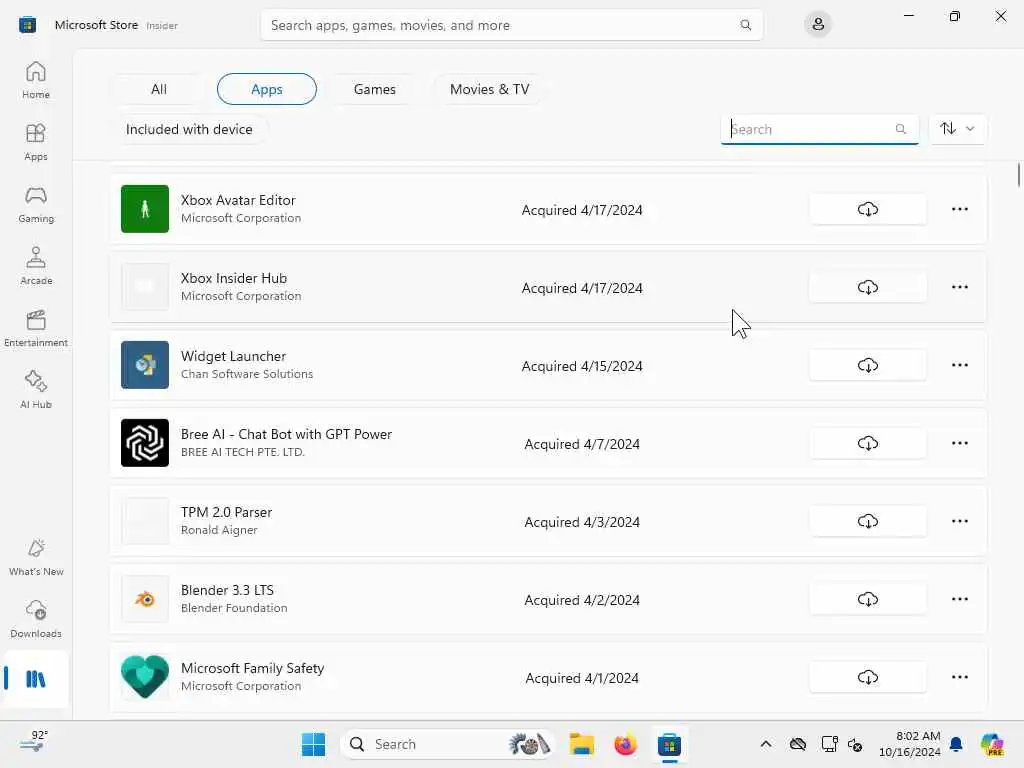
Task: Download Blender 3.3 LTS via cloud icon
Action: pos(867,600)
